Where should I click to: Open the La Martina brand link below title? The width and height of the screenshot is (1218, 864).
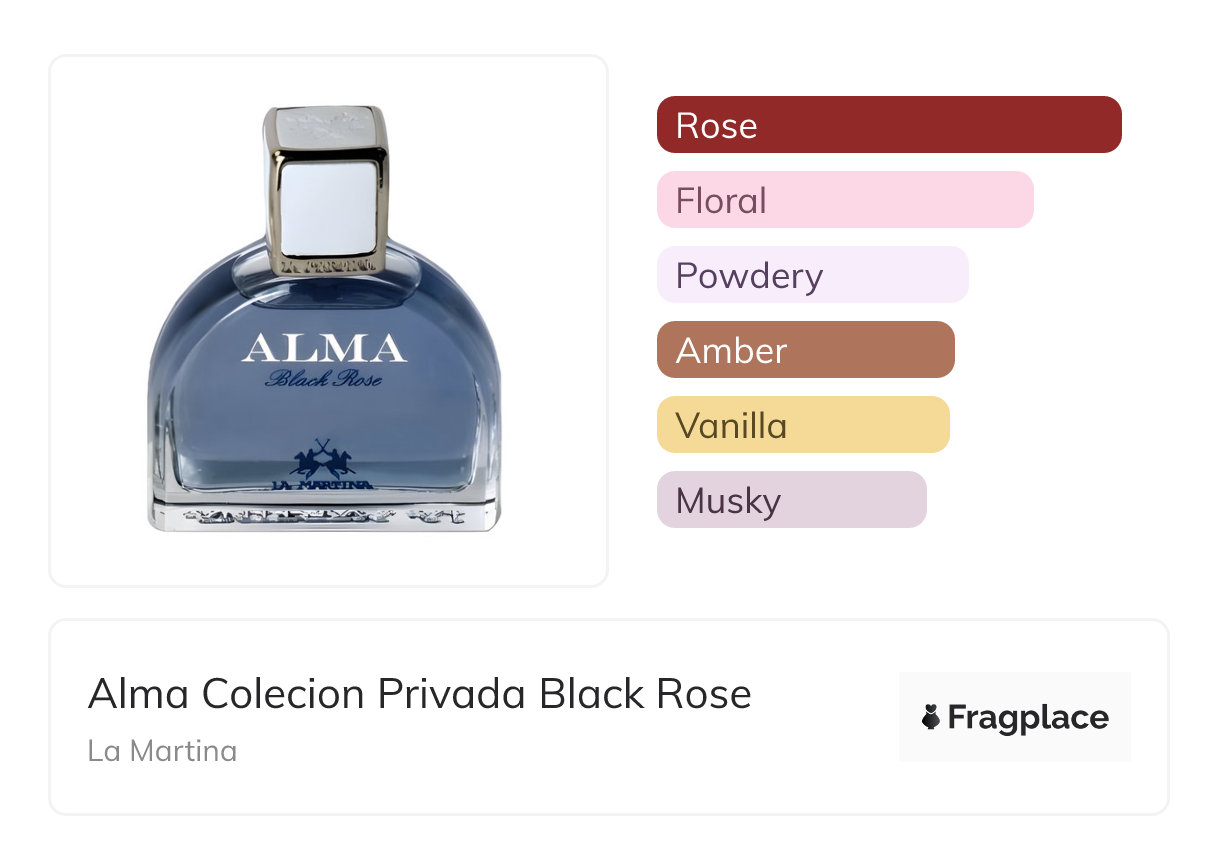pos(162,750)
